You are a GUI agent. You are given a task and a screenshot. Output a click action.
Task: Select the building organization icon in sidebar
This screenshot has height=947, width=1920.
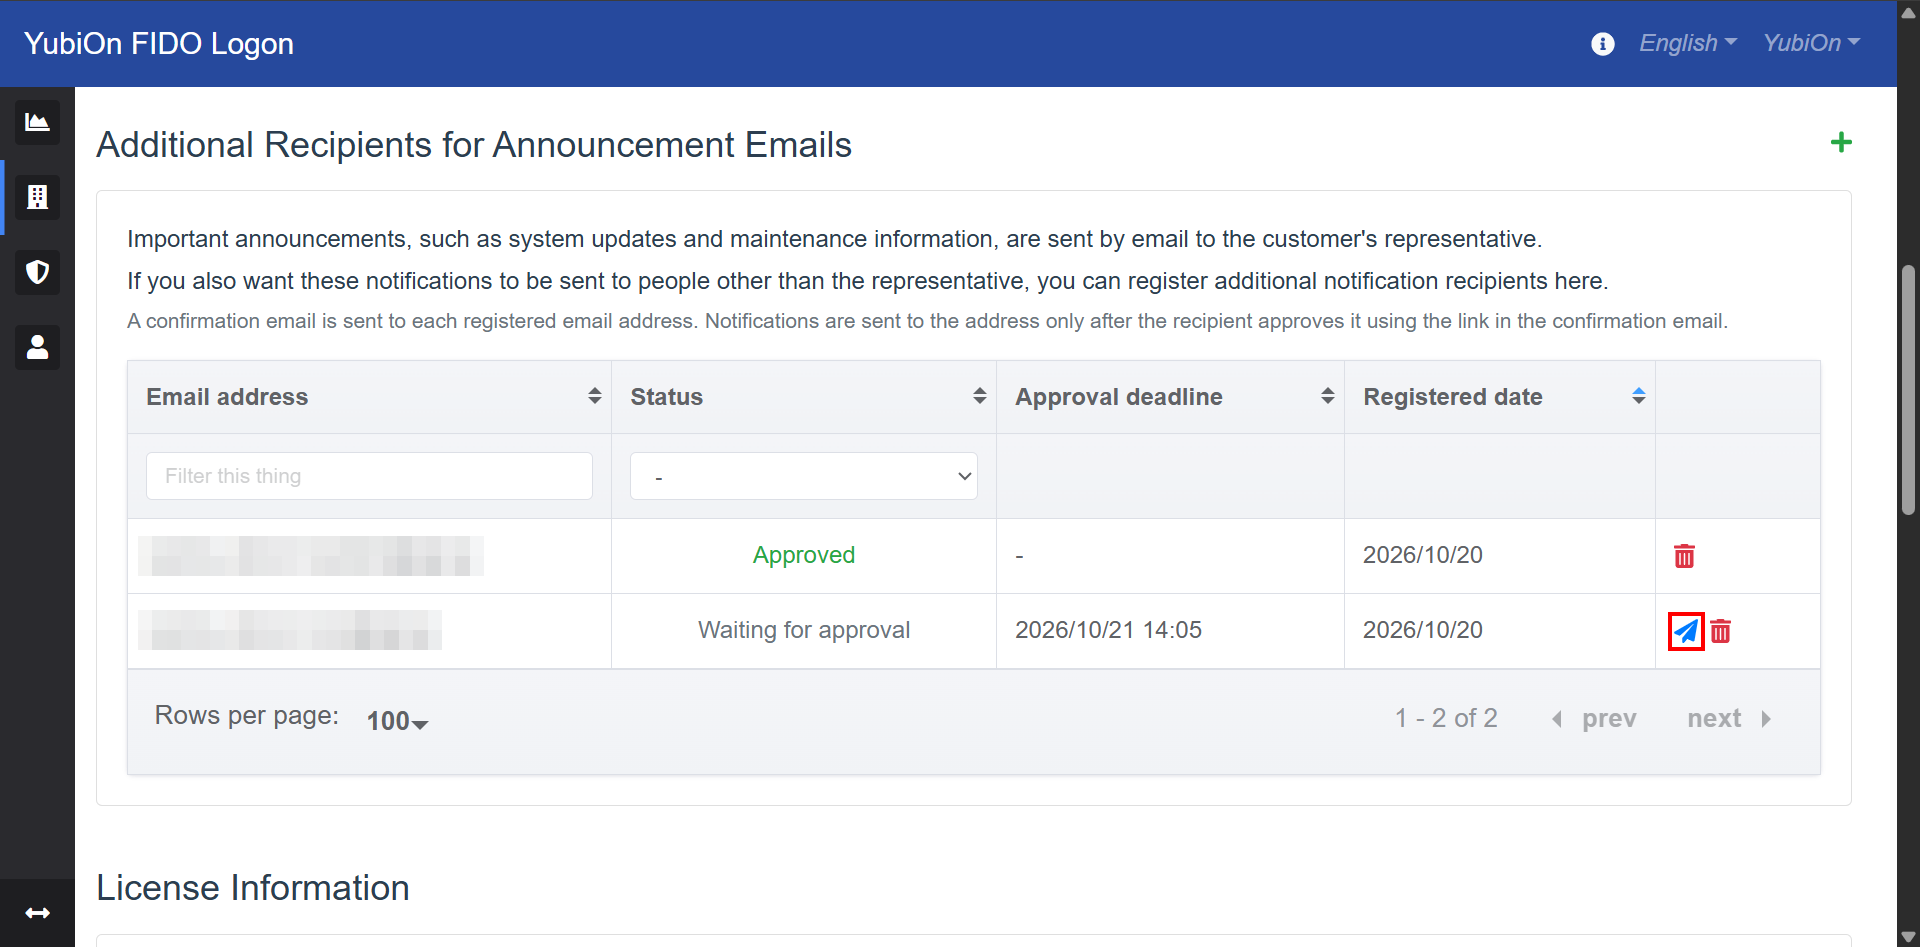click(37, 197)
